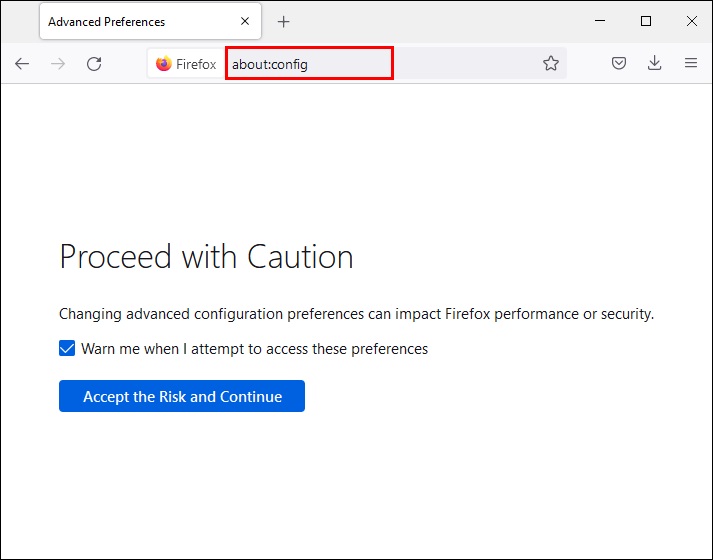Maximize the Firefox window
The image size is (713, 560).
(x=646, y=21)
